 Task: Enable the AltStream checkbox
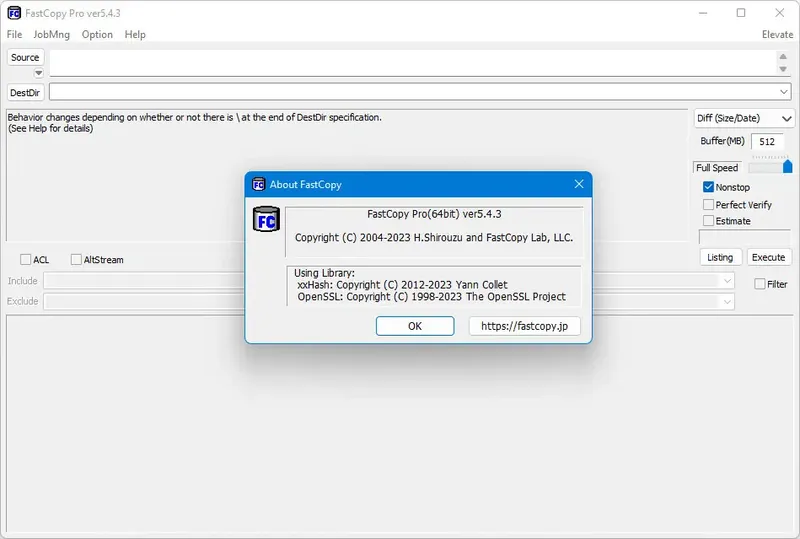[76, 259]
